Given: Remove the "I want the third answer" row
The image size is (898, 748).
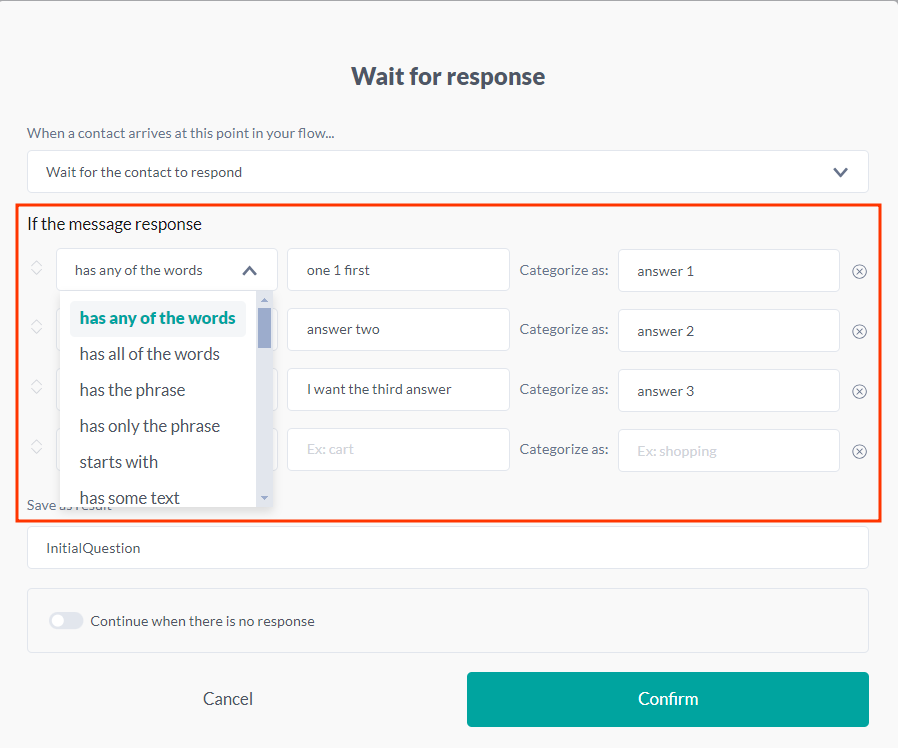Looking at the screenshot, I should click(x=860, y=391).
